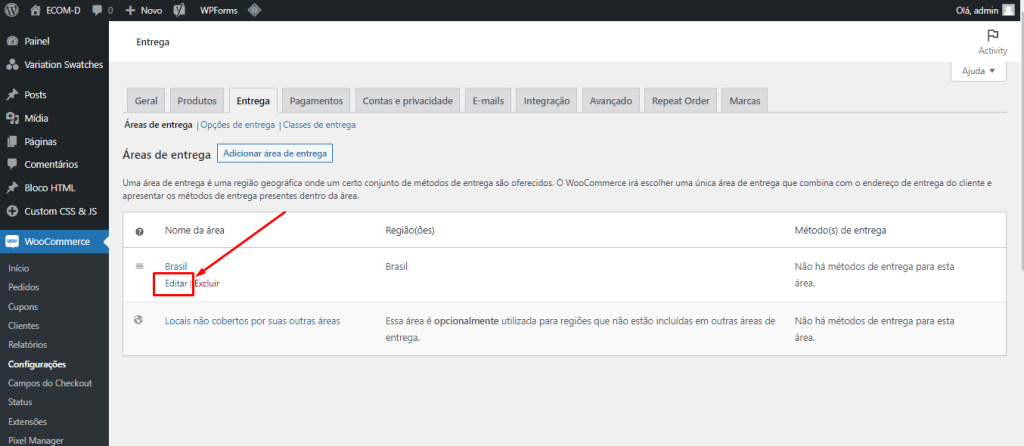Click the Região(ões) column header

click(x=410, y=231)
